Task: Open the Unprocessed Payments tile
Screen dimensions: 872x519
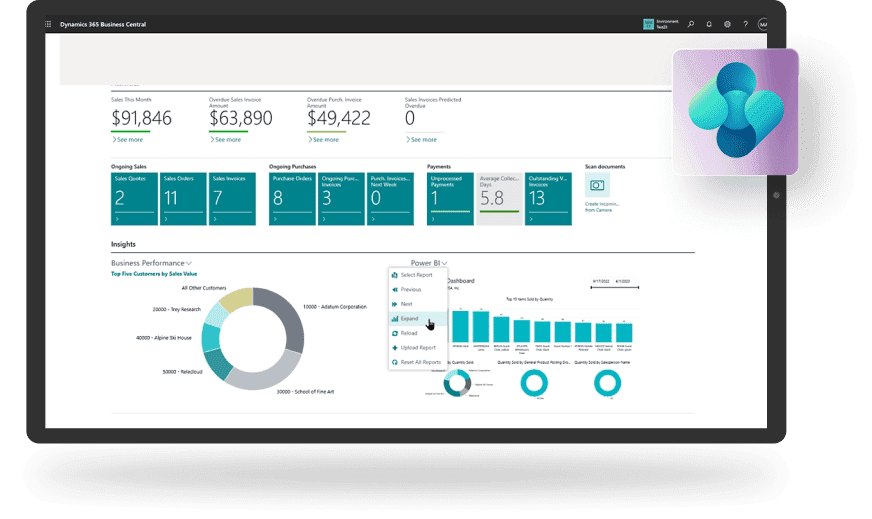Action: tap(450, 199)
